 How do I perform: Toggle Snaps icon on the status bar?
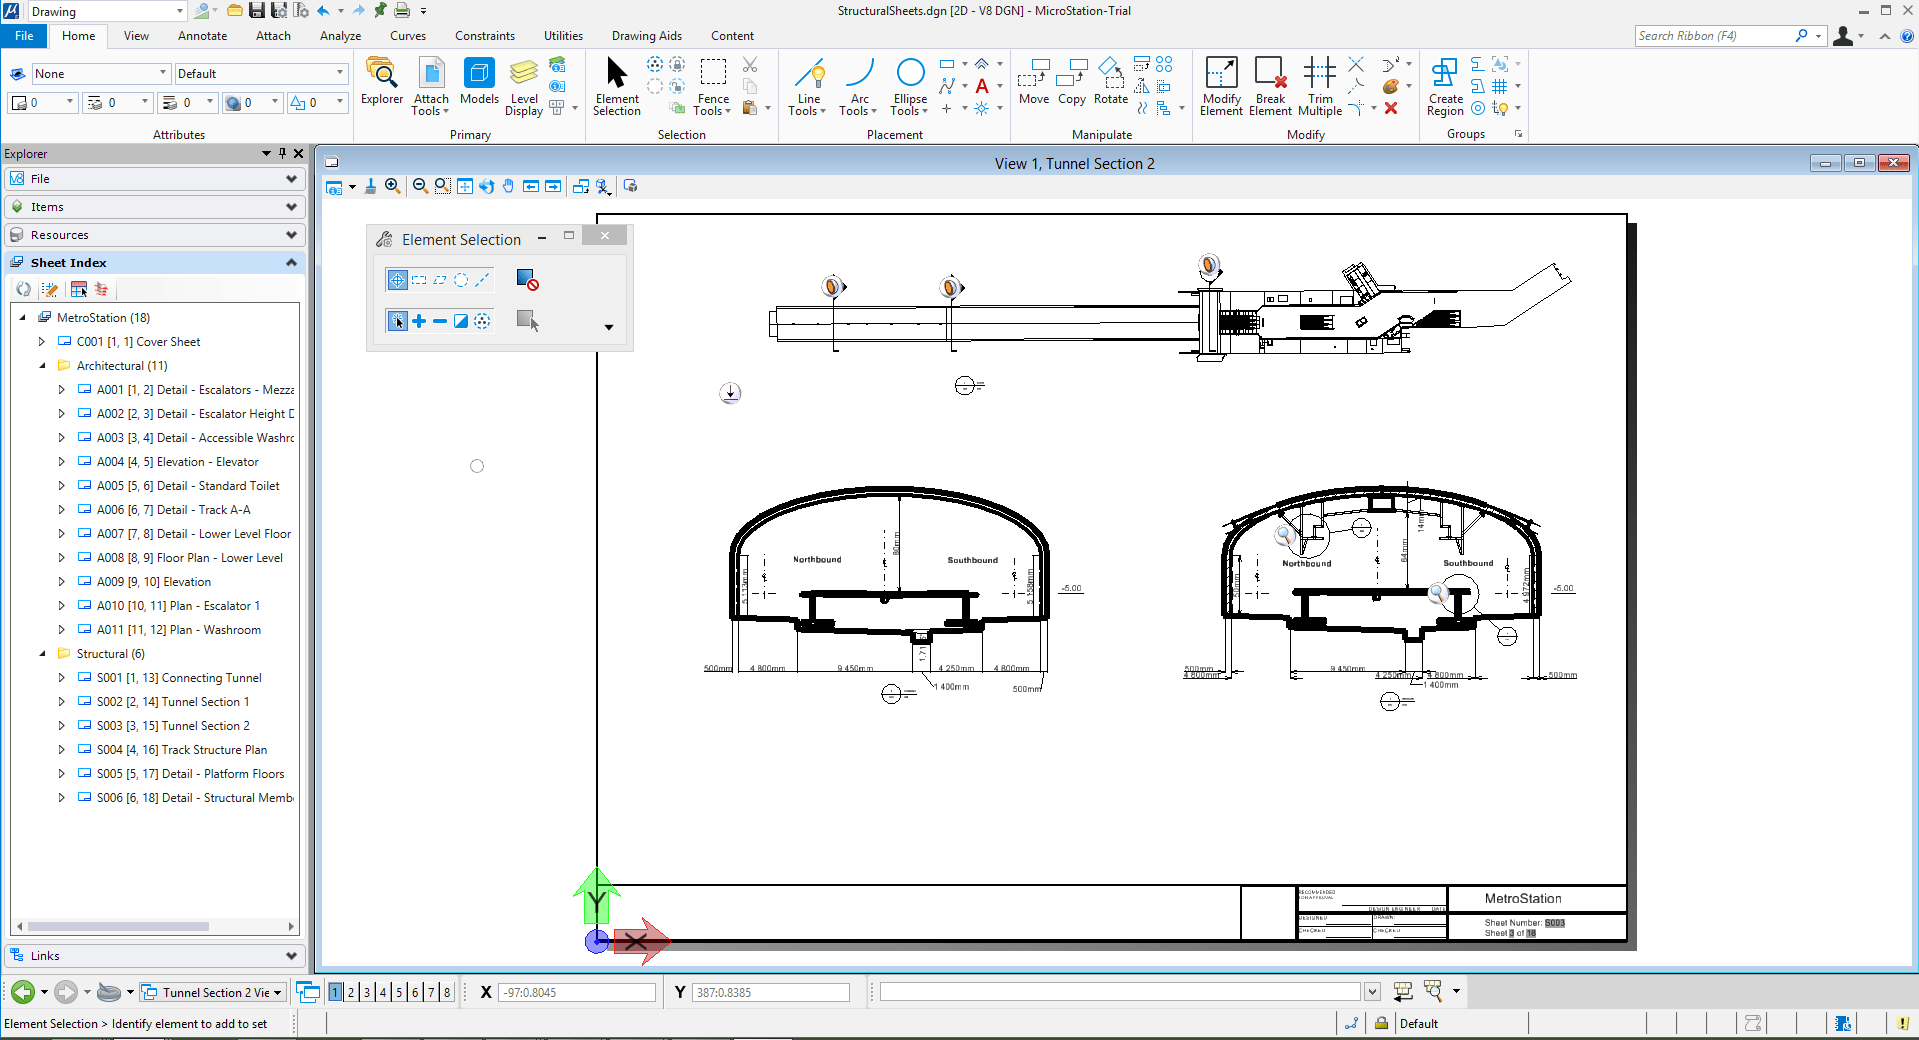pyautogui.click(x=1351, y=1023)
